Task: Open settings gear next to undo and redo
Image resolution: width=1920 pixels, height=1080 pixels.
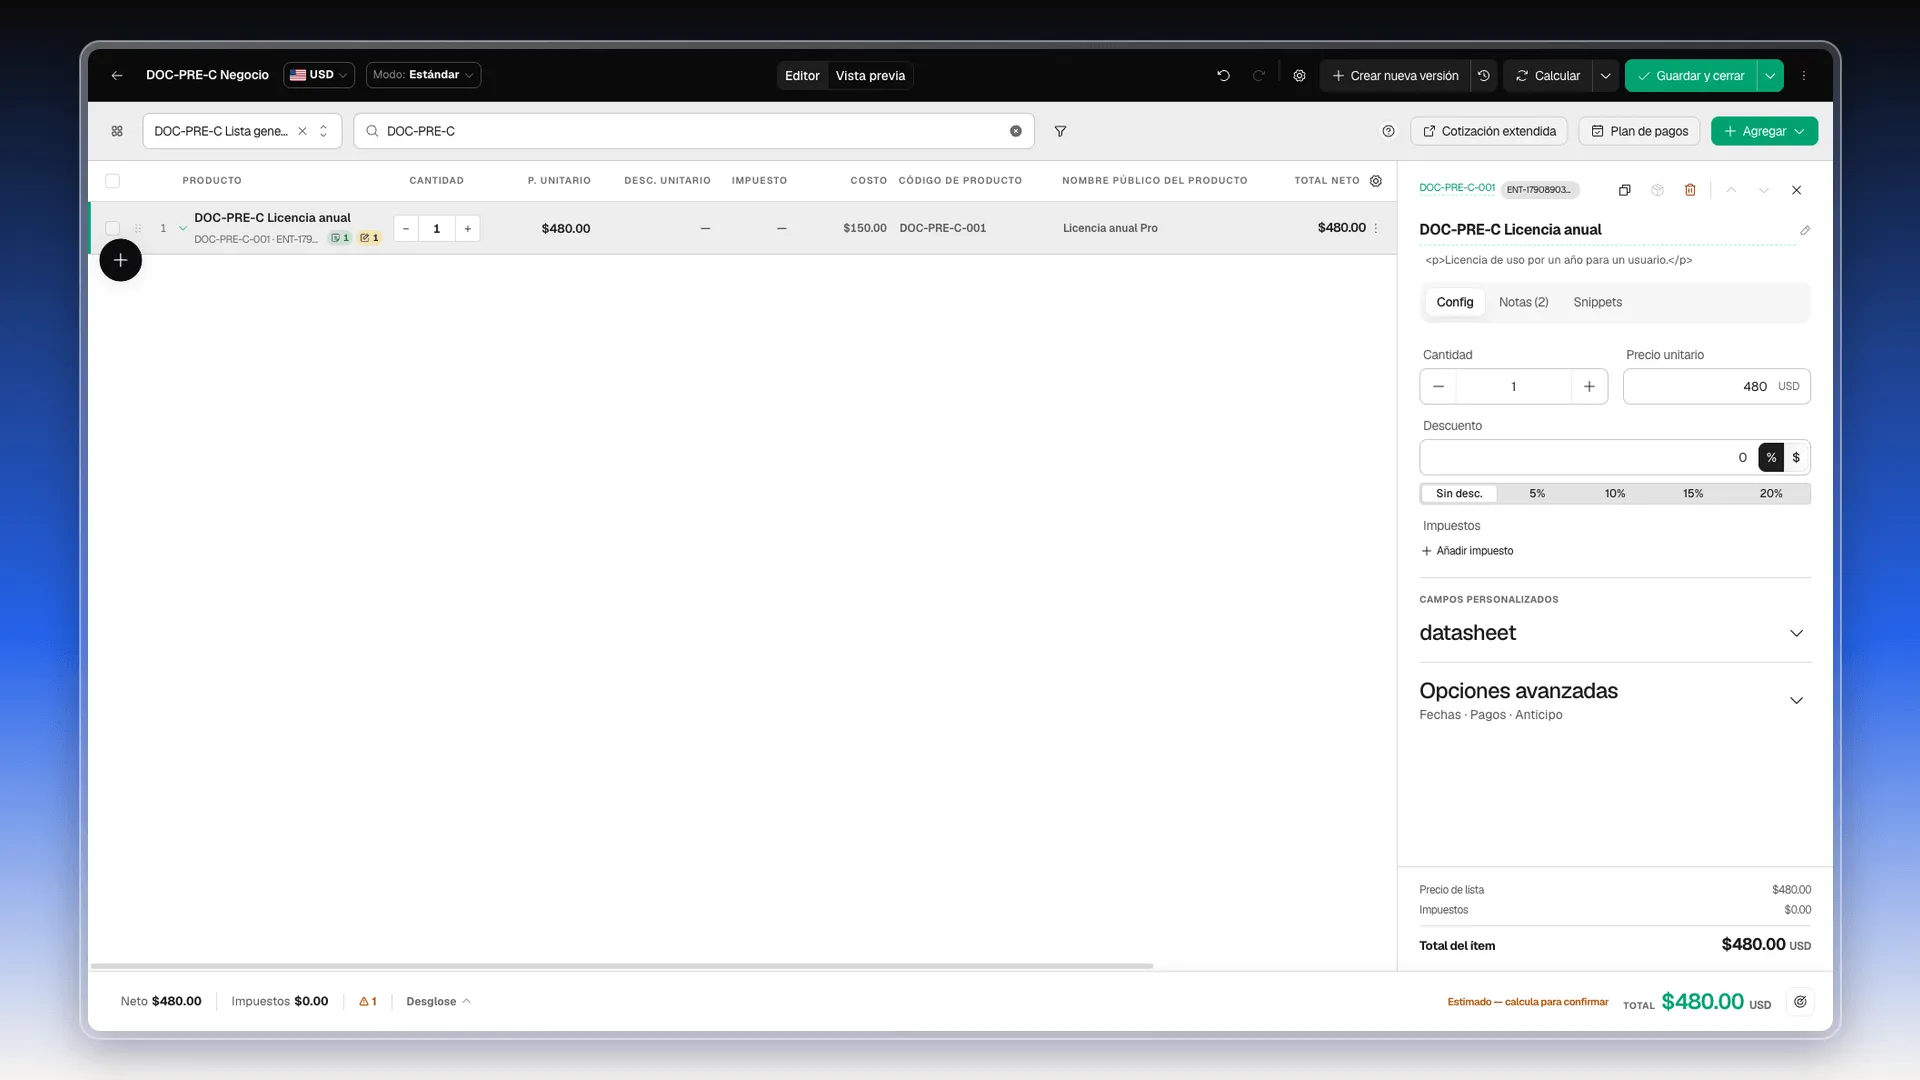Action: point(1299,75)
